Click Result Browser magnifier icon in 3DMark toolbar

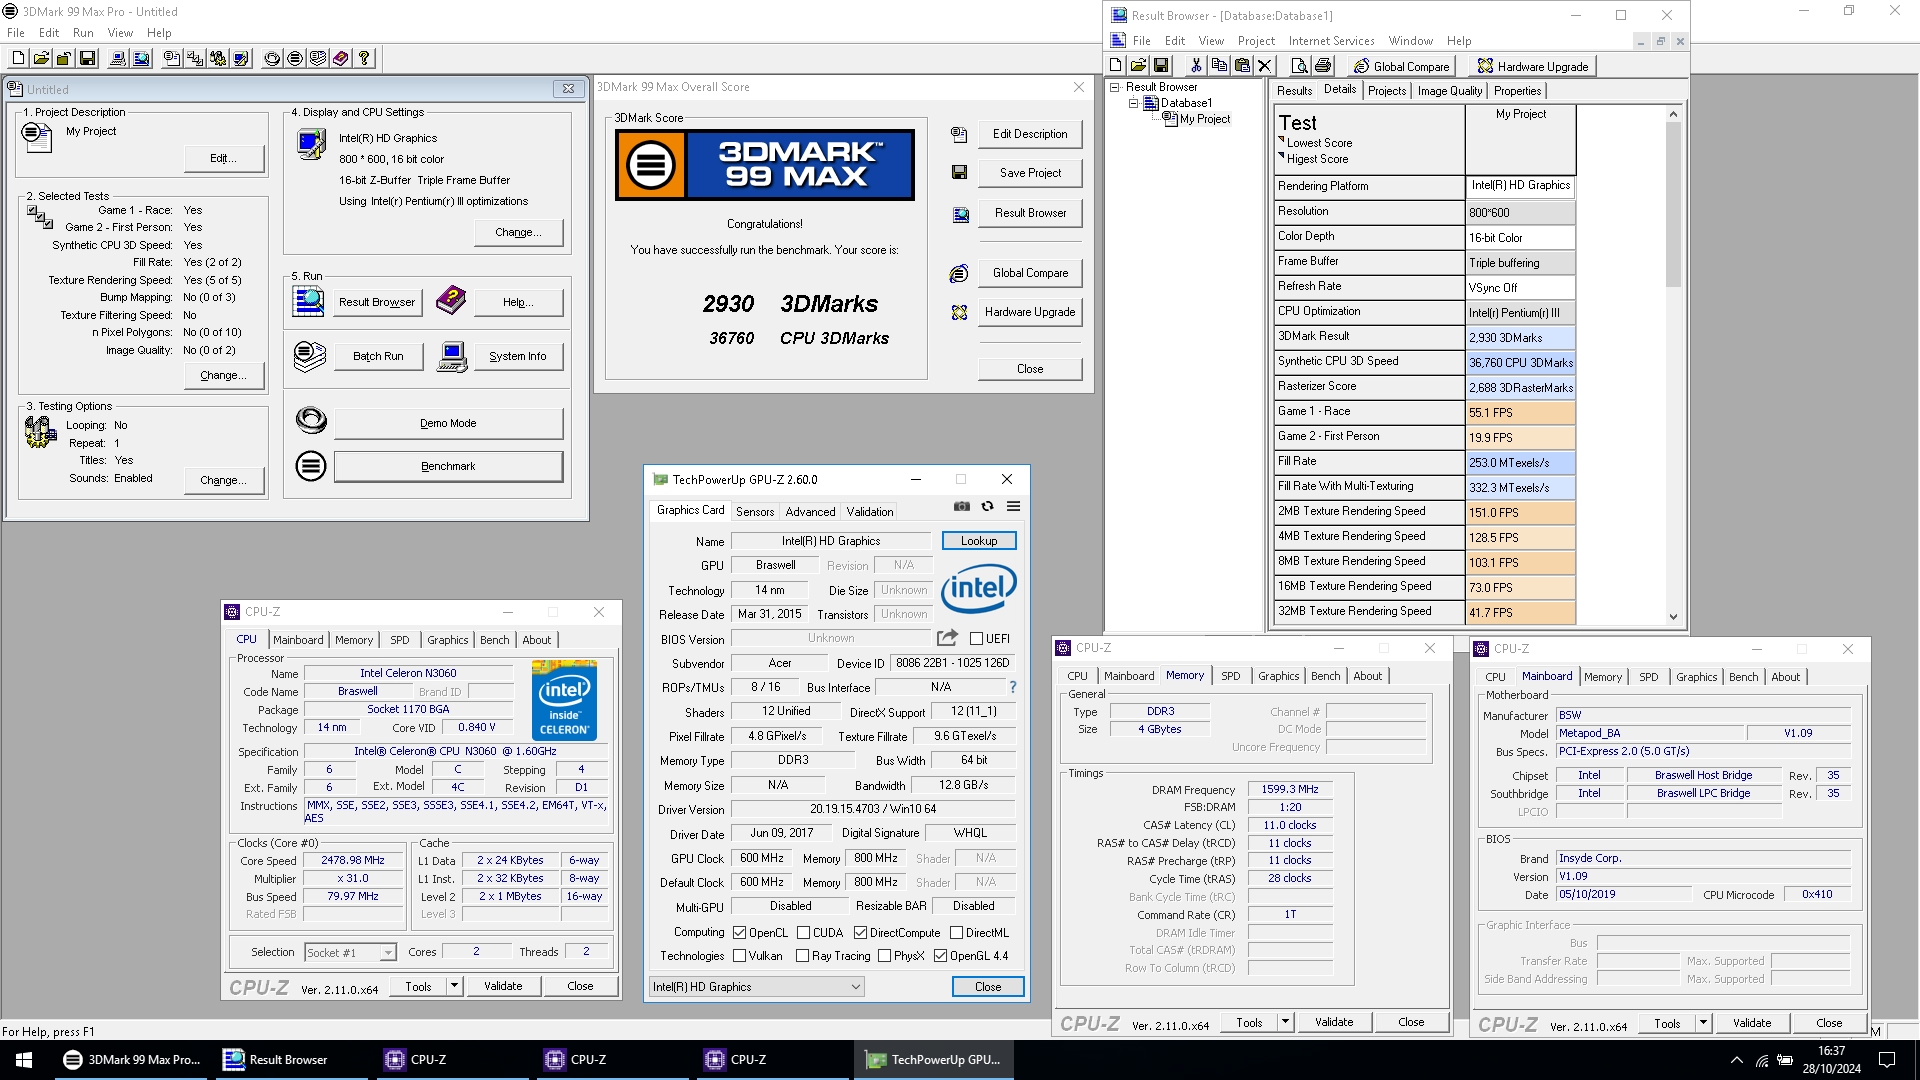(141, 58)
